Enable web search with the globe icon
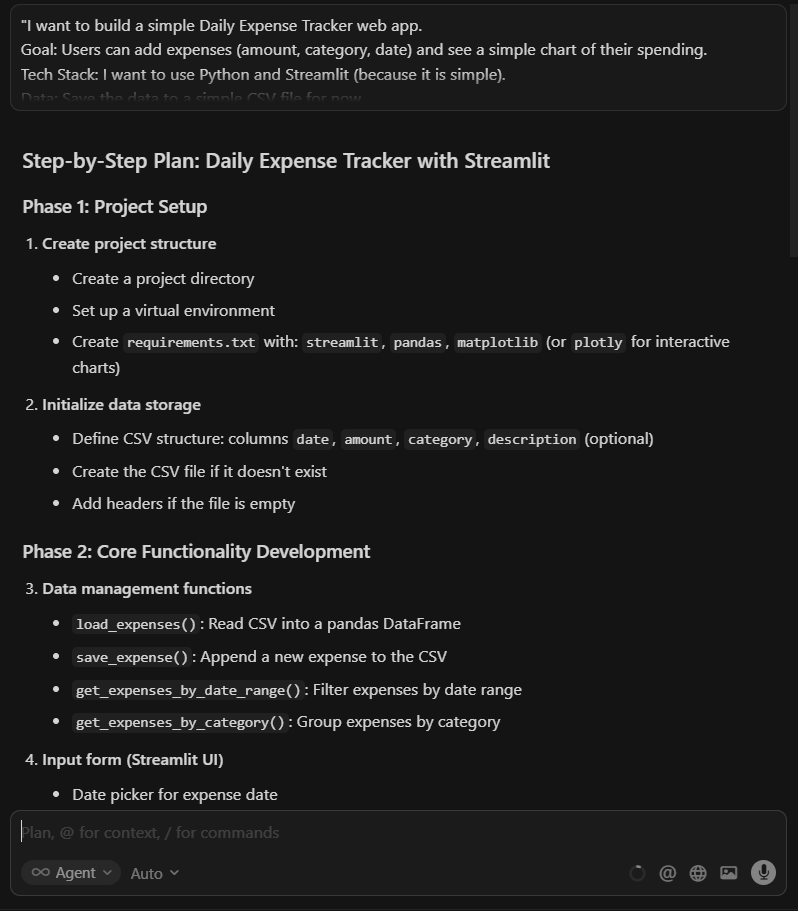 tap(698, 872)
